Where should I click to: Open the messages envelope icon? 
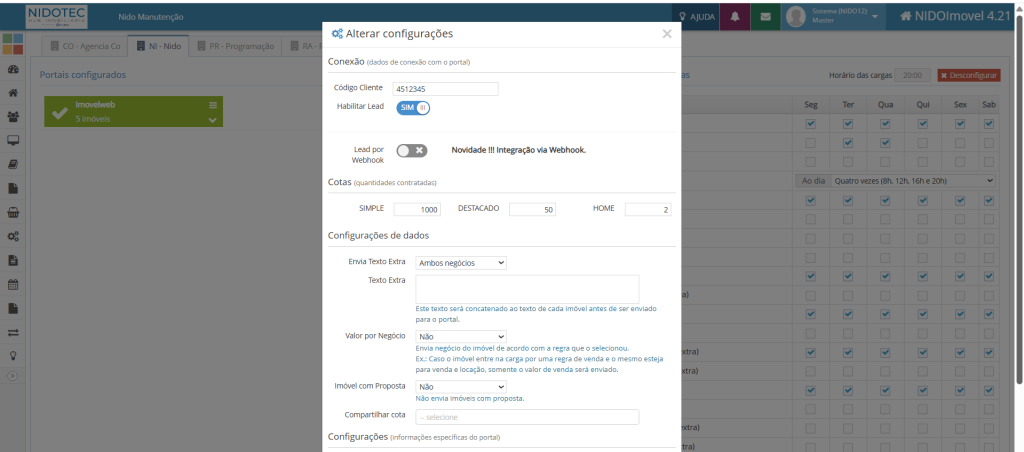coord(765,17)
